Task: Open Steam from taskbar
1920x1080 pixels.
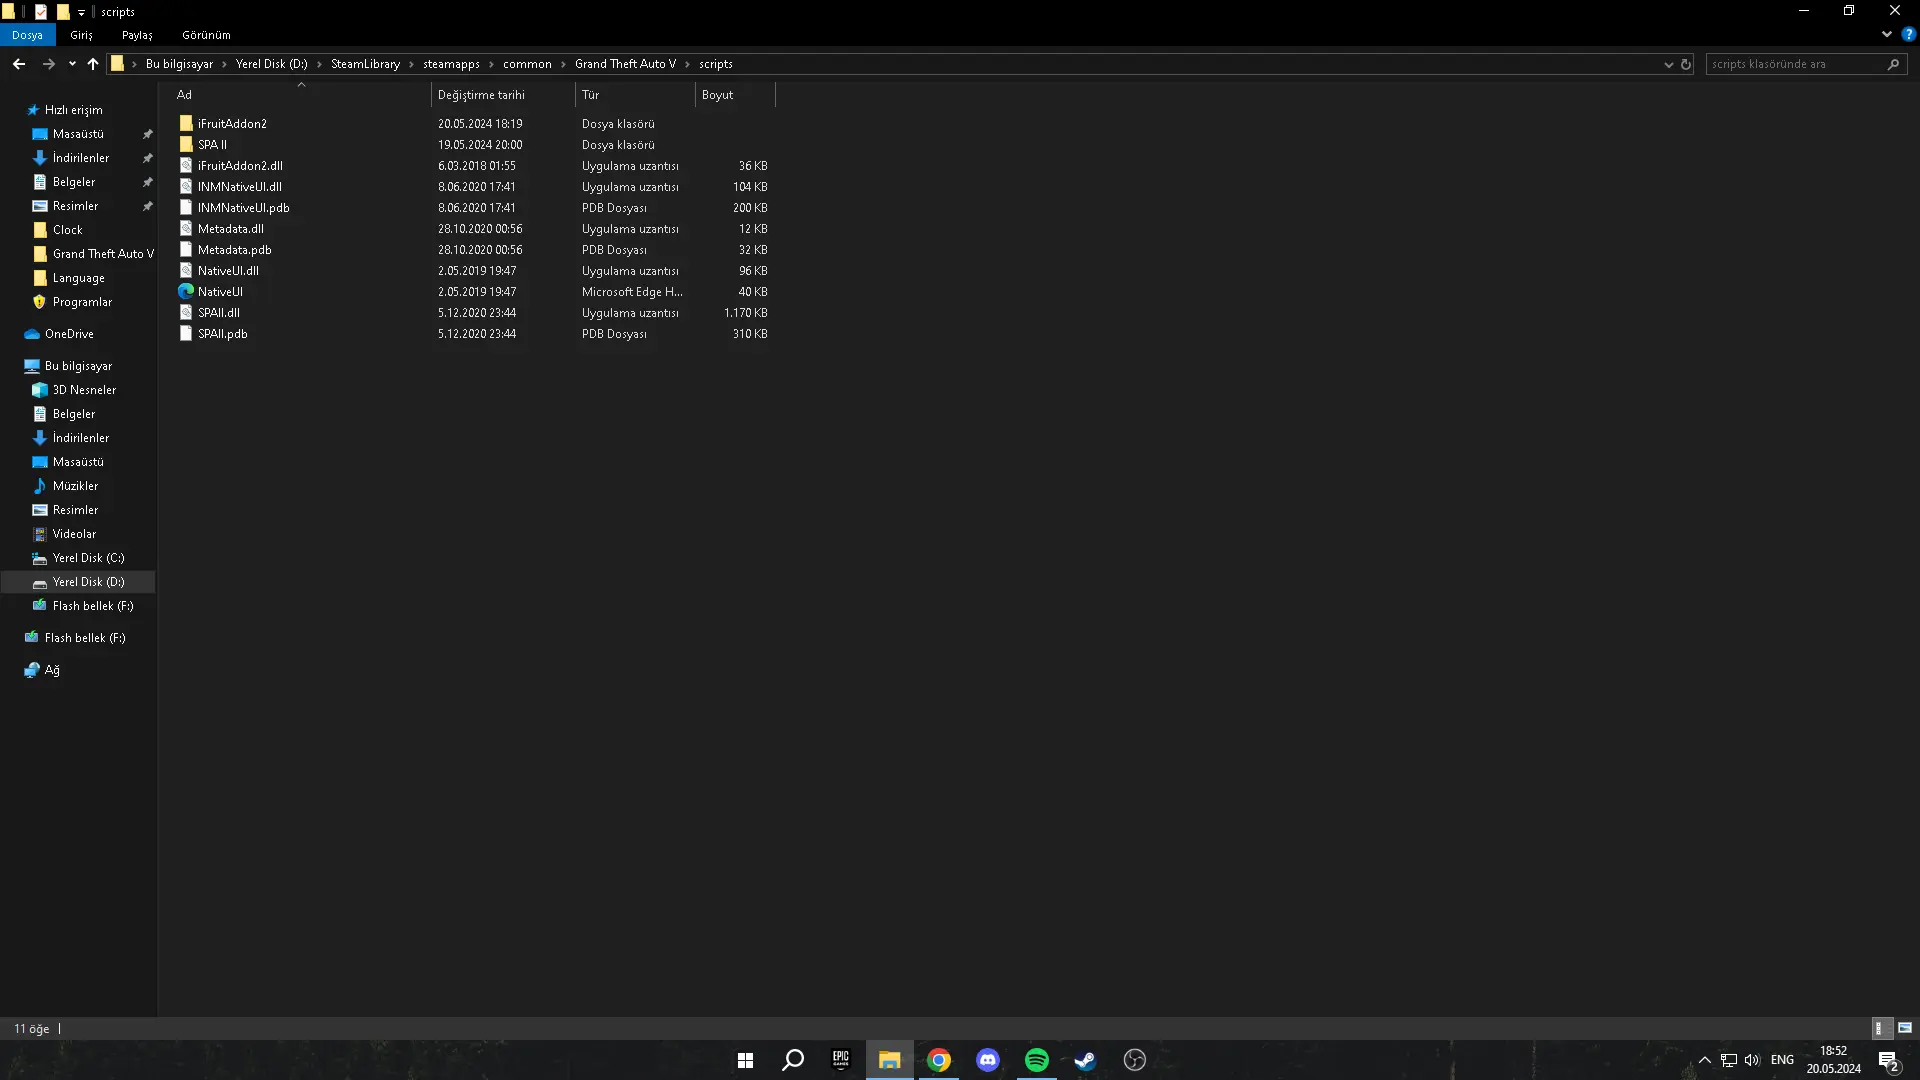Action: (1085, 1060)
